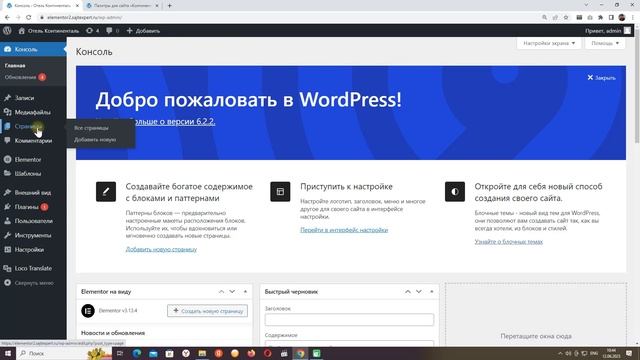Open Microsoft Edge from taskbar

click(137, 353)
